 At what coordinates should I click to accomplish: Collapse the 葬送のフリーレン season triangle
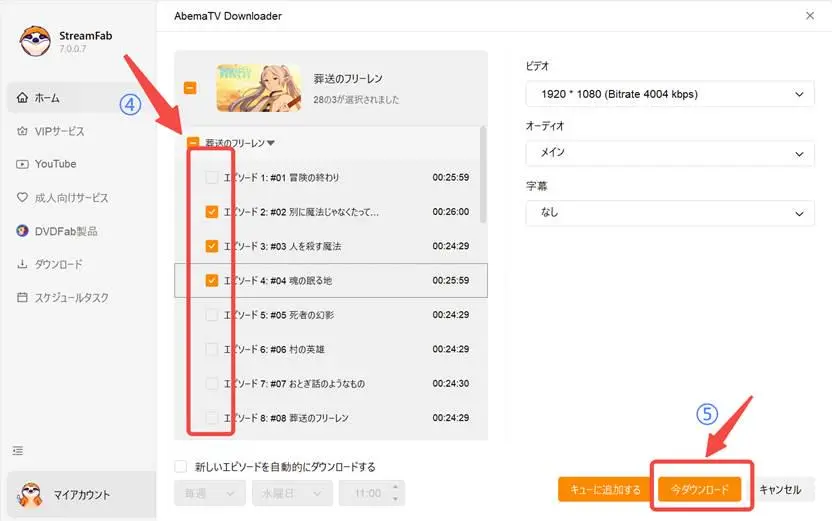271,143
